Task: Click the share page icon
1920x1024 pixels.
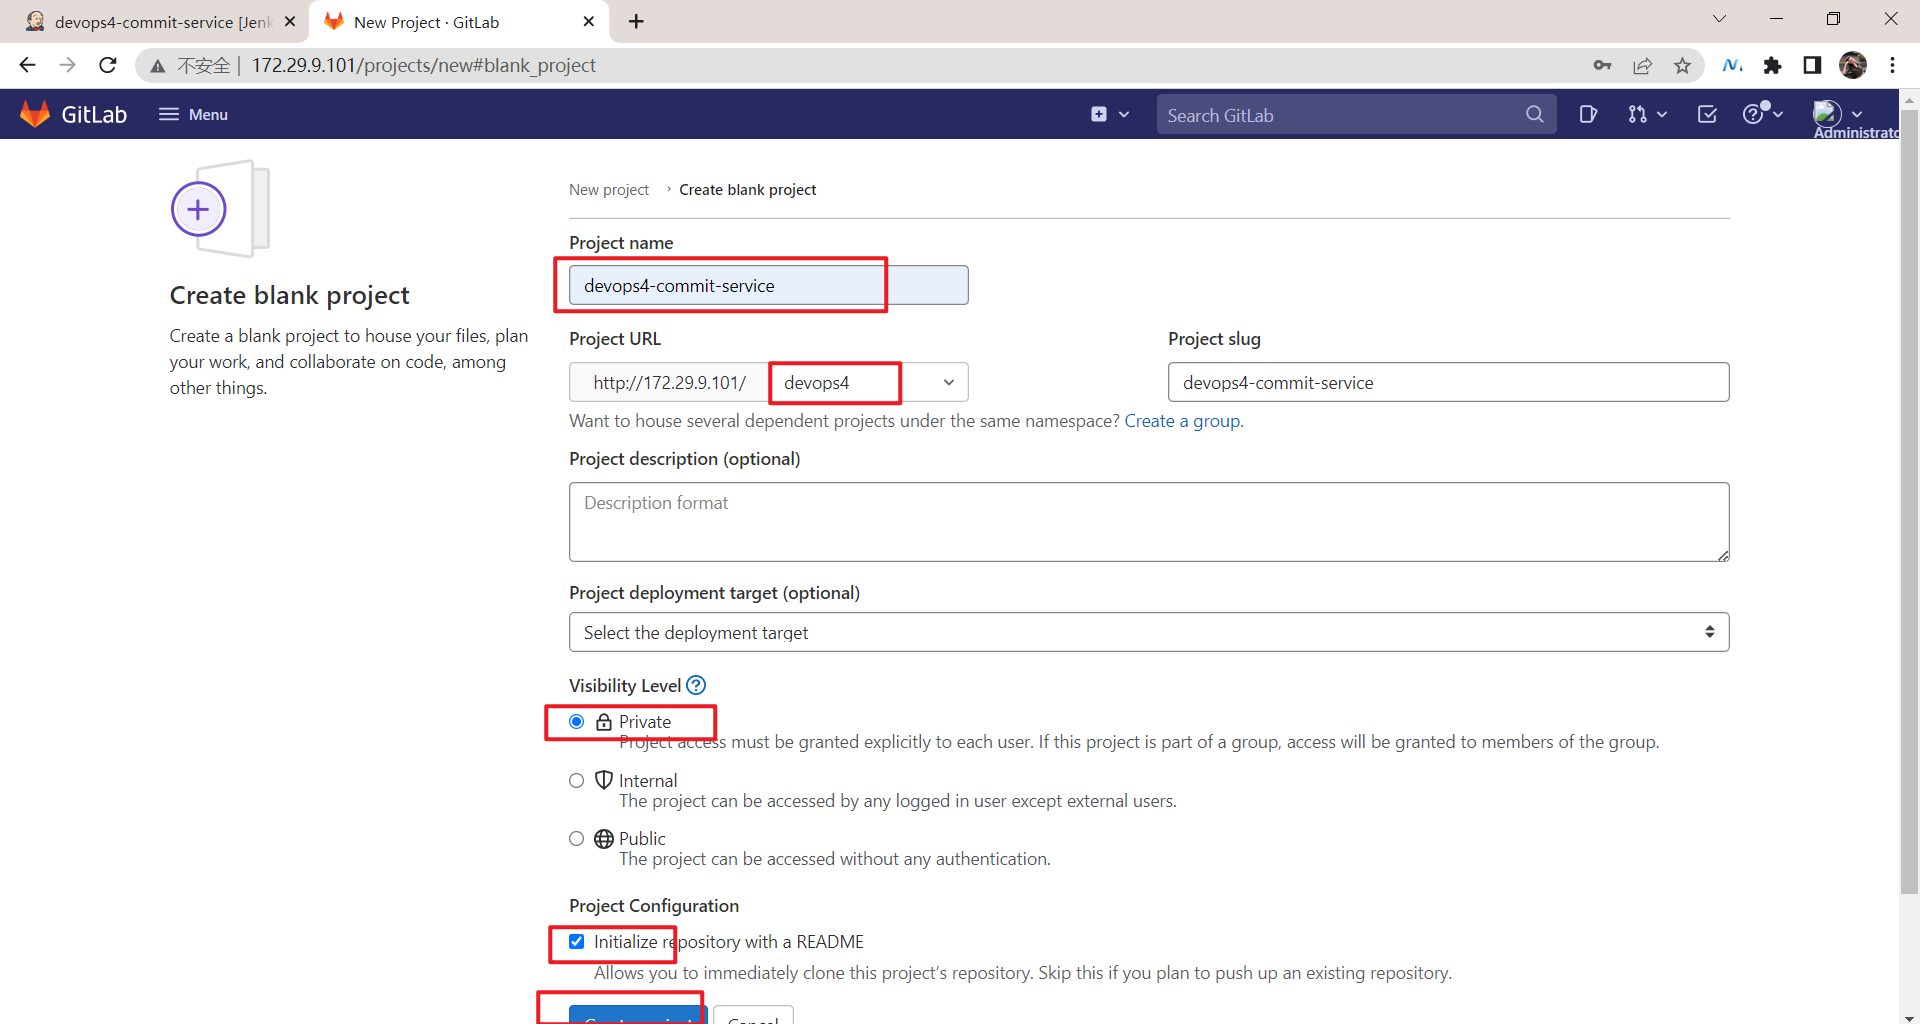Action: point(1642,65)
